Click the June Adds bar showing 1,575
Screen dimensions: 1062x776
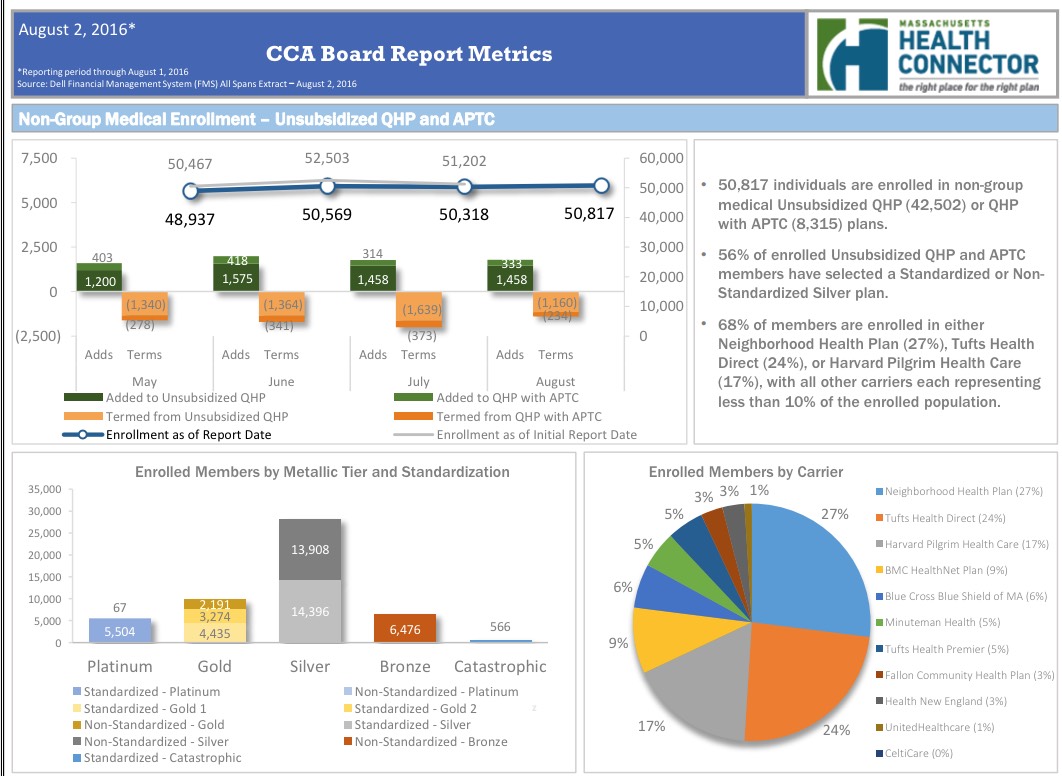coord(236,279)
